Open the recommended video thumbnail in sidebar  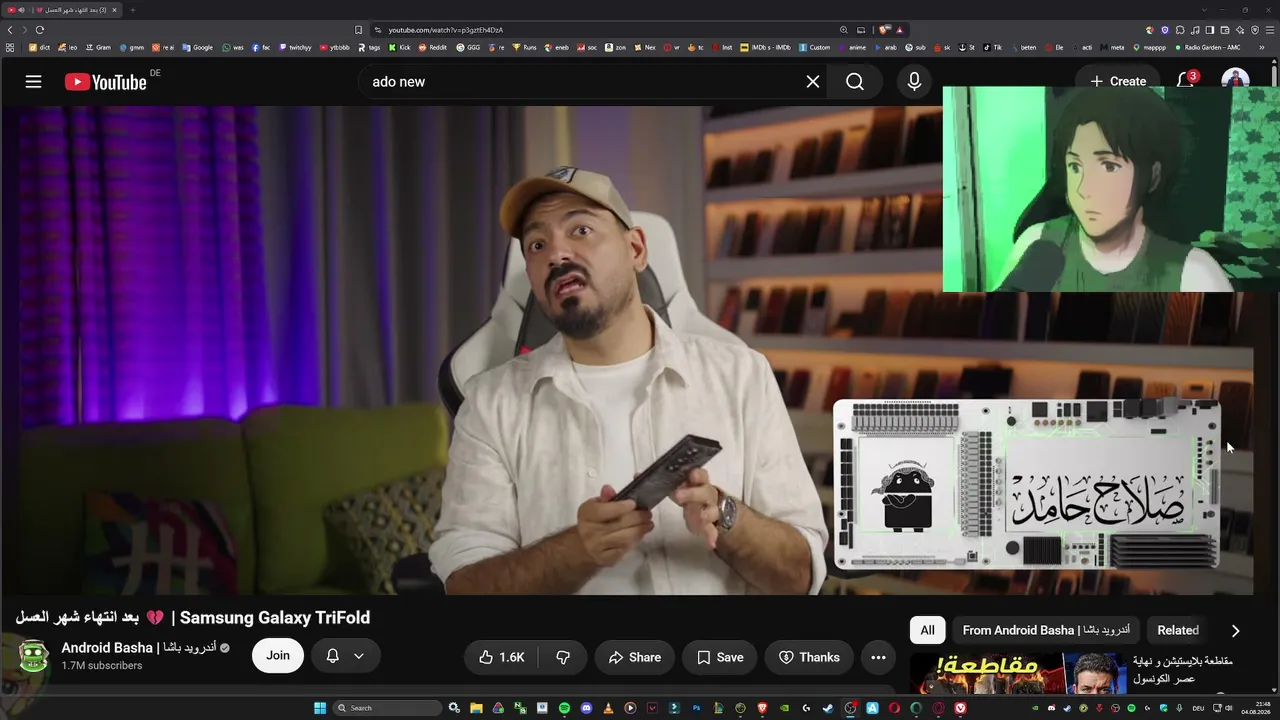pos(1018,674)
